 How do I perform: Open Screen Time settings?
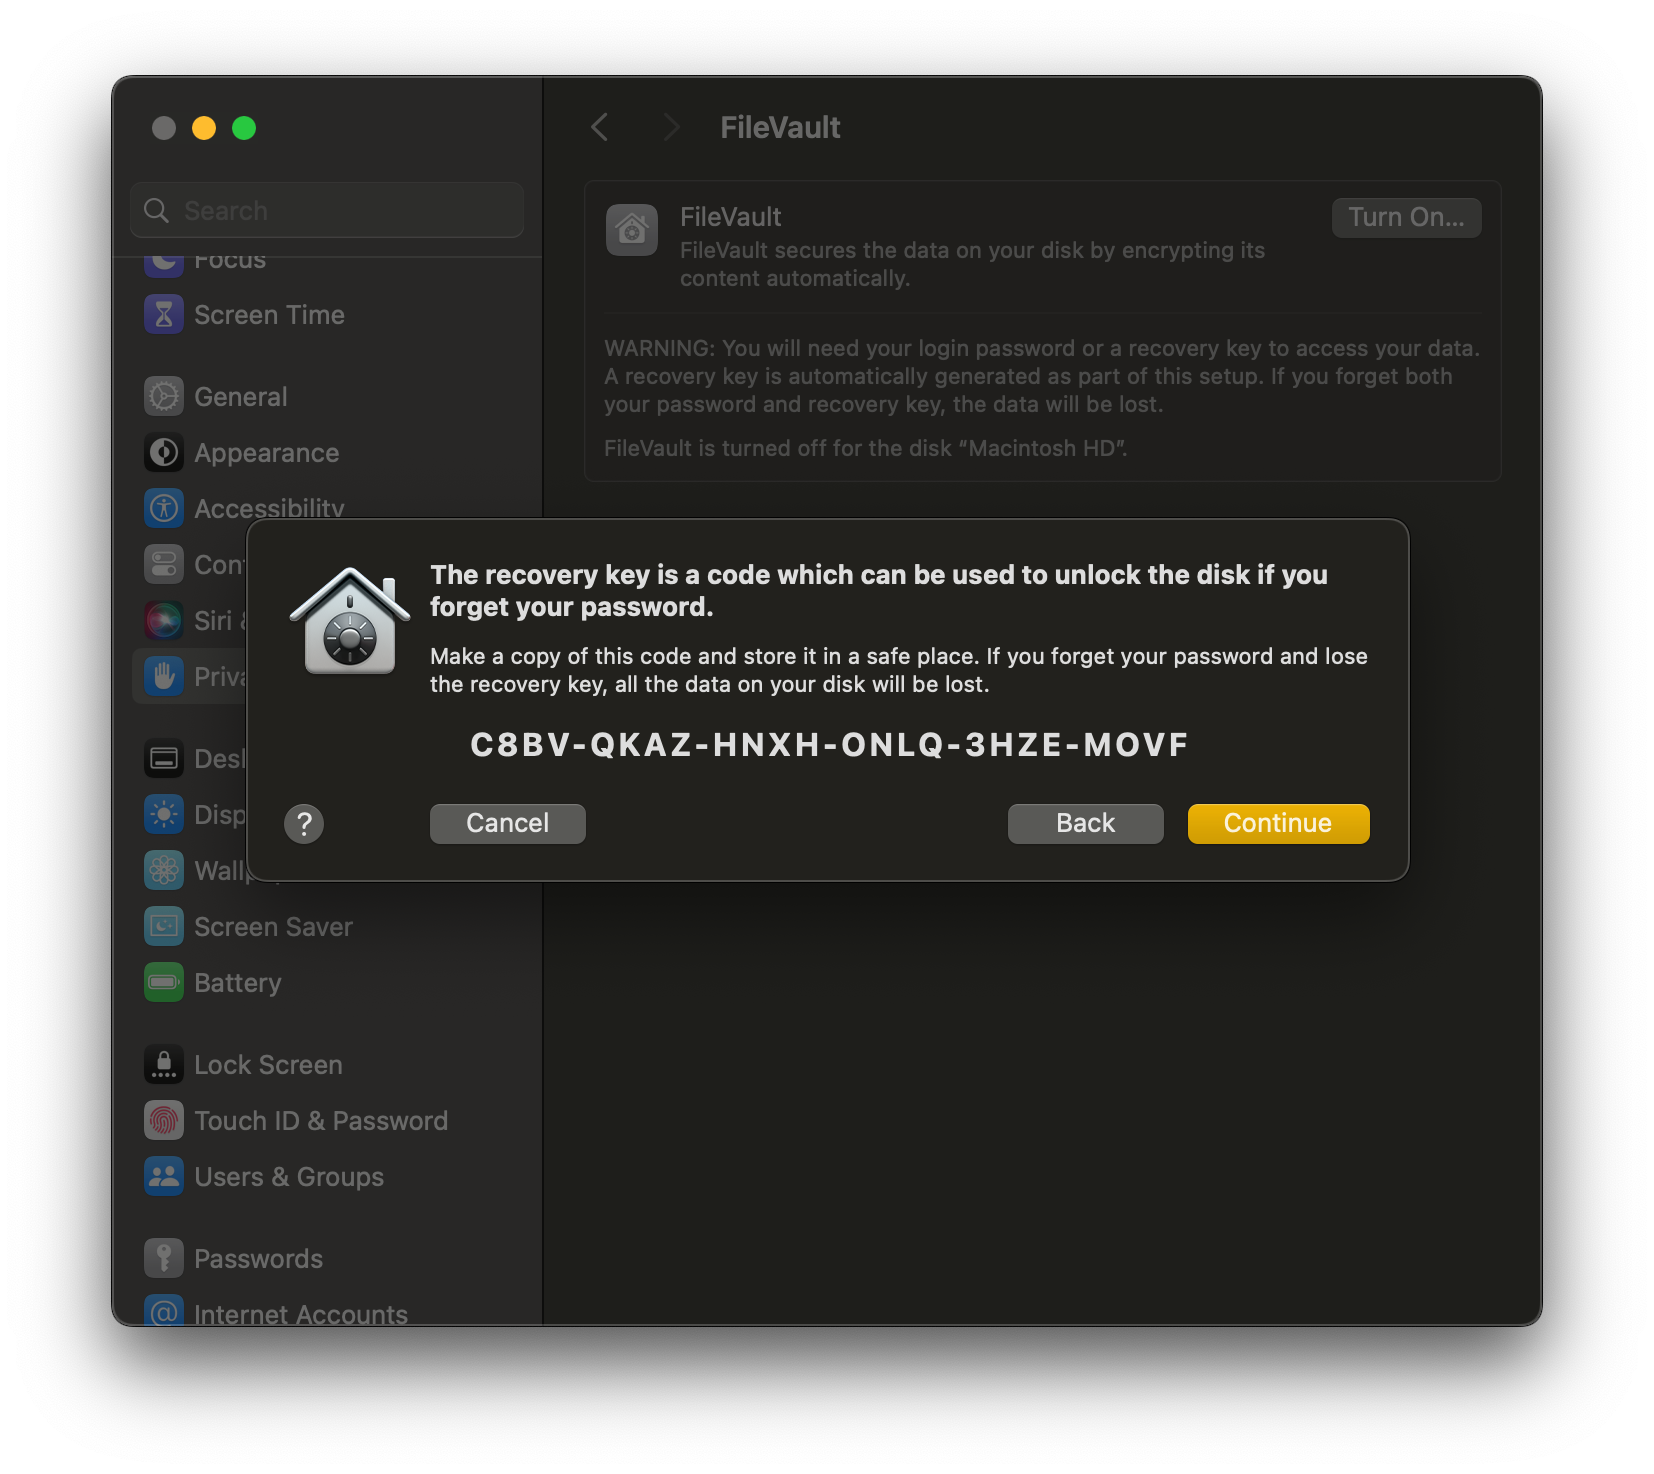[x=327, y=315]
